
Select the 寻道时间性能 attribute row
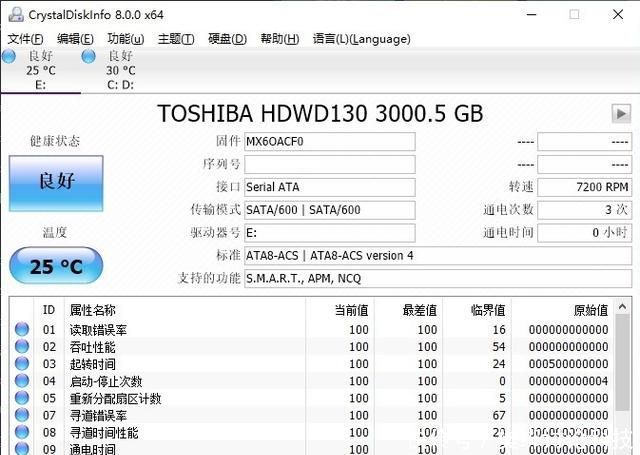312,432
